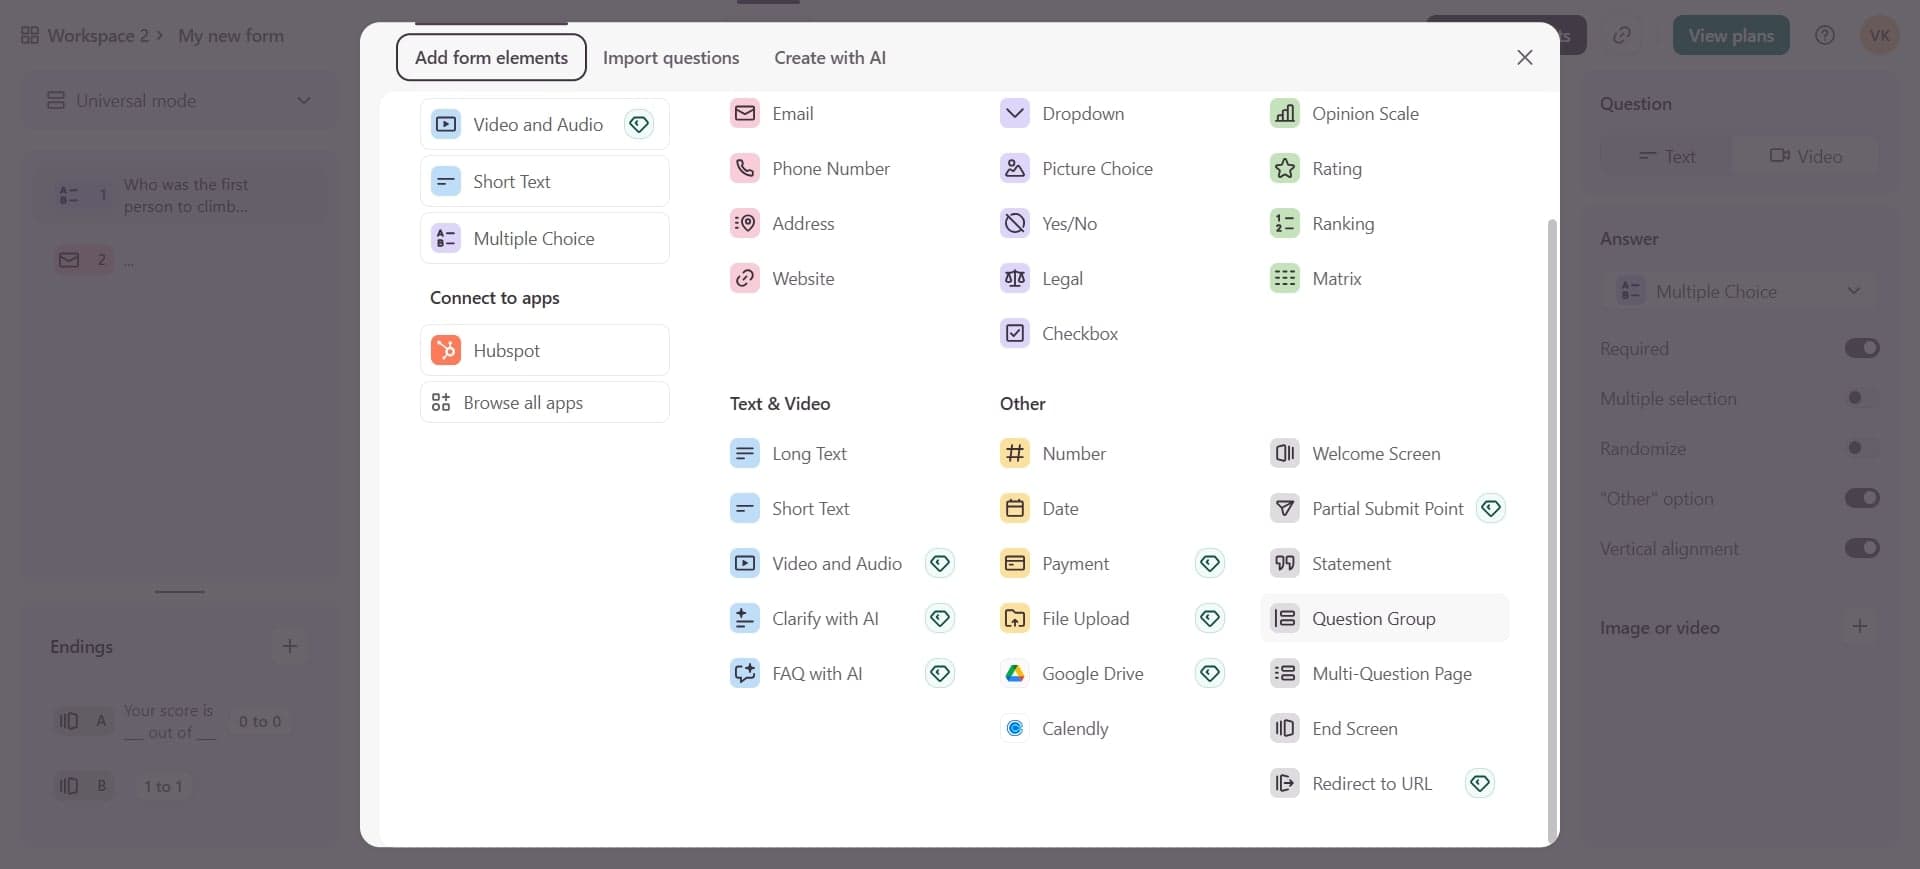Enable the Multiple selection toggle
The height and width of the screenshot is (869, 1920).
pos(1861,399)
